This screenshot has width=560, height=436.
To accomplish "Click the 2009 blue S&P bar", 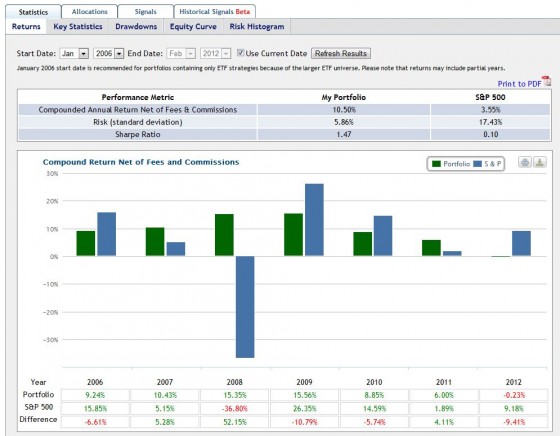I will [314, 220].
